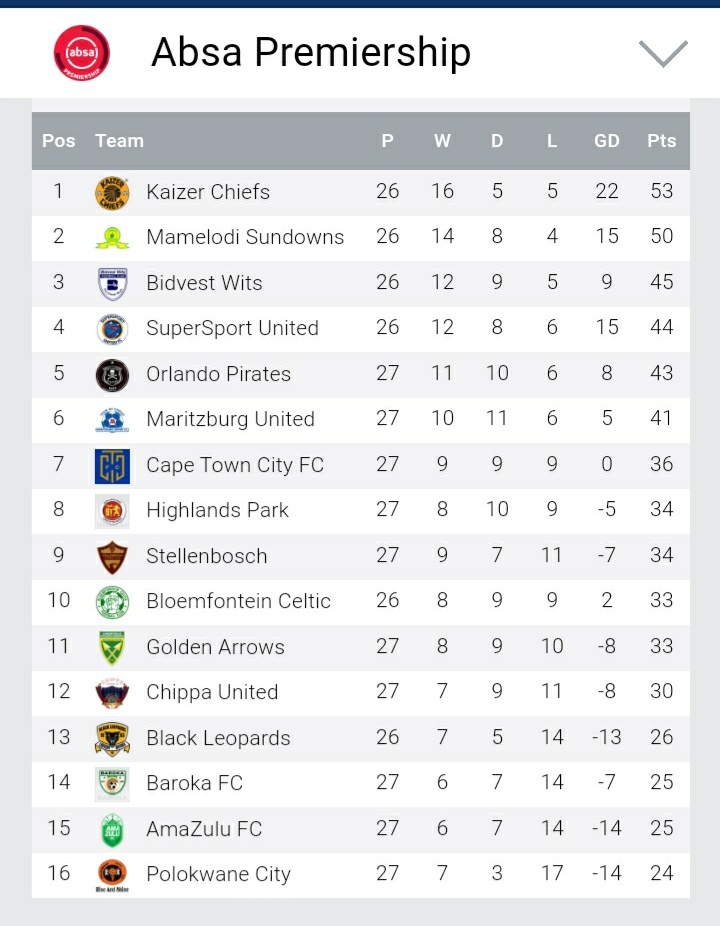Sort table by GD column header
720x926 pixels.
click(607, 141)
